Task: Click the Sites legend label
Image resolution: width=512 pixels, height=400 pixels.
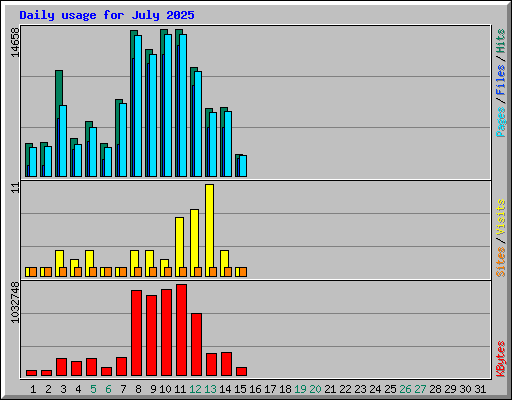Action: coord(500,262)
